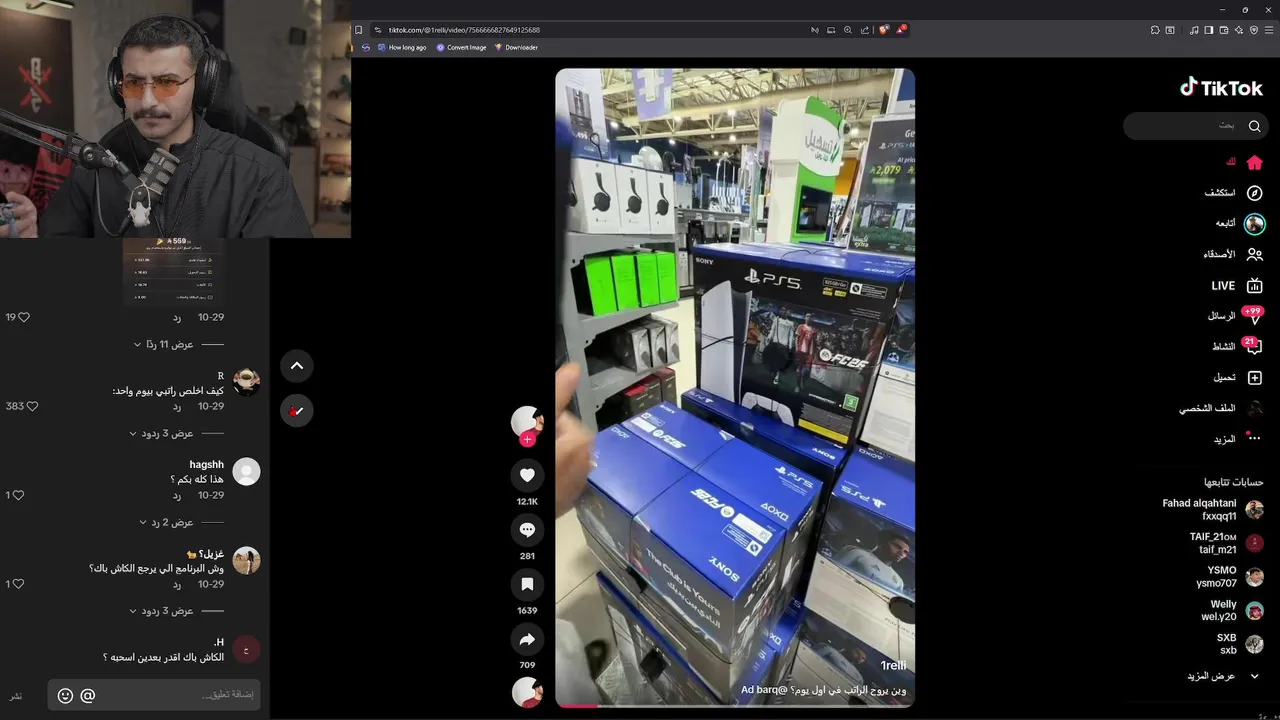Click the browser zoom magnifier in address bar

848,30
